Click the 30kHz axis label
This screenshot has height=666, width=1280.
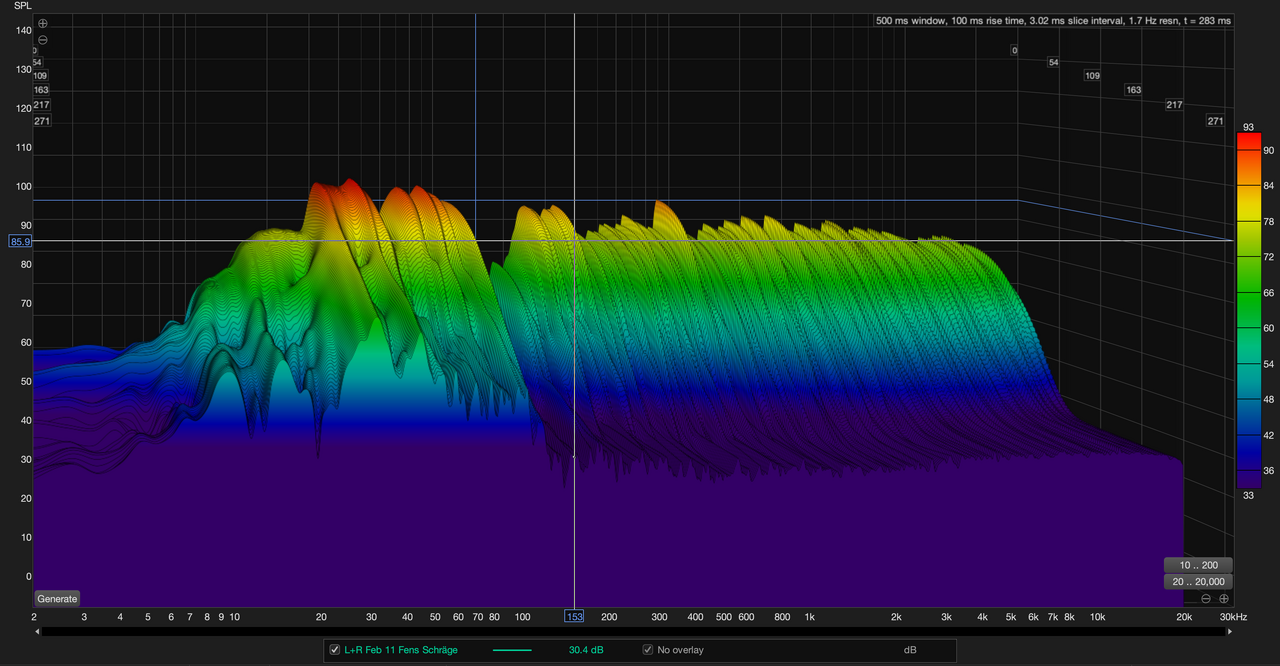[1232, 617]
